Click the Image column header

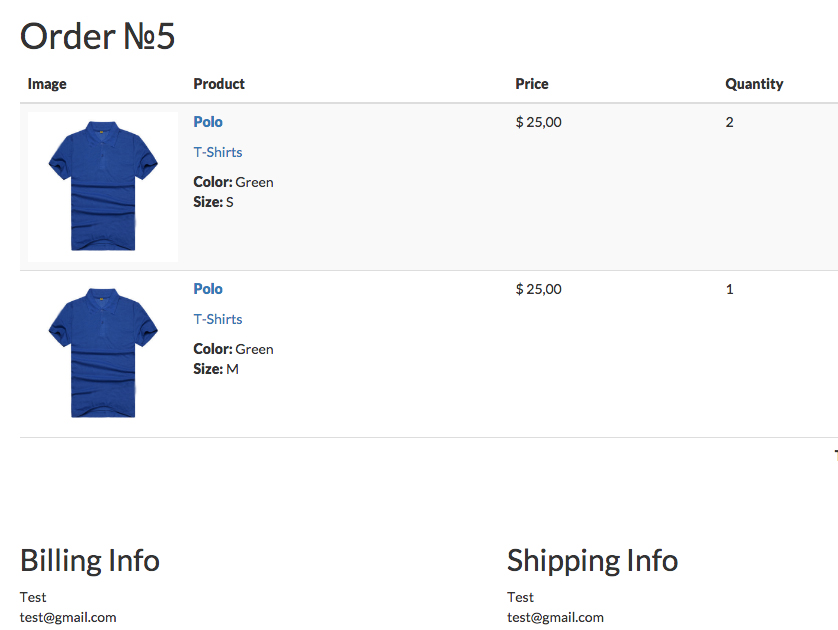pyautogui.click(x=47, y=84)
